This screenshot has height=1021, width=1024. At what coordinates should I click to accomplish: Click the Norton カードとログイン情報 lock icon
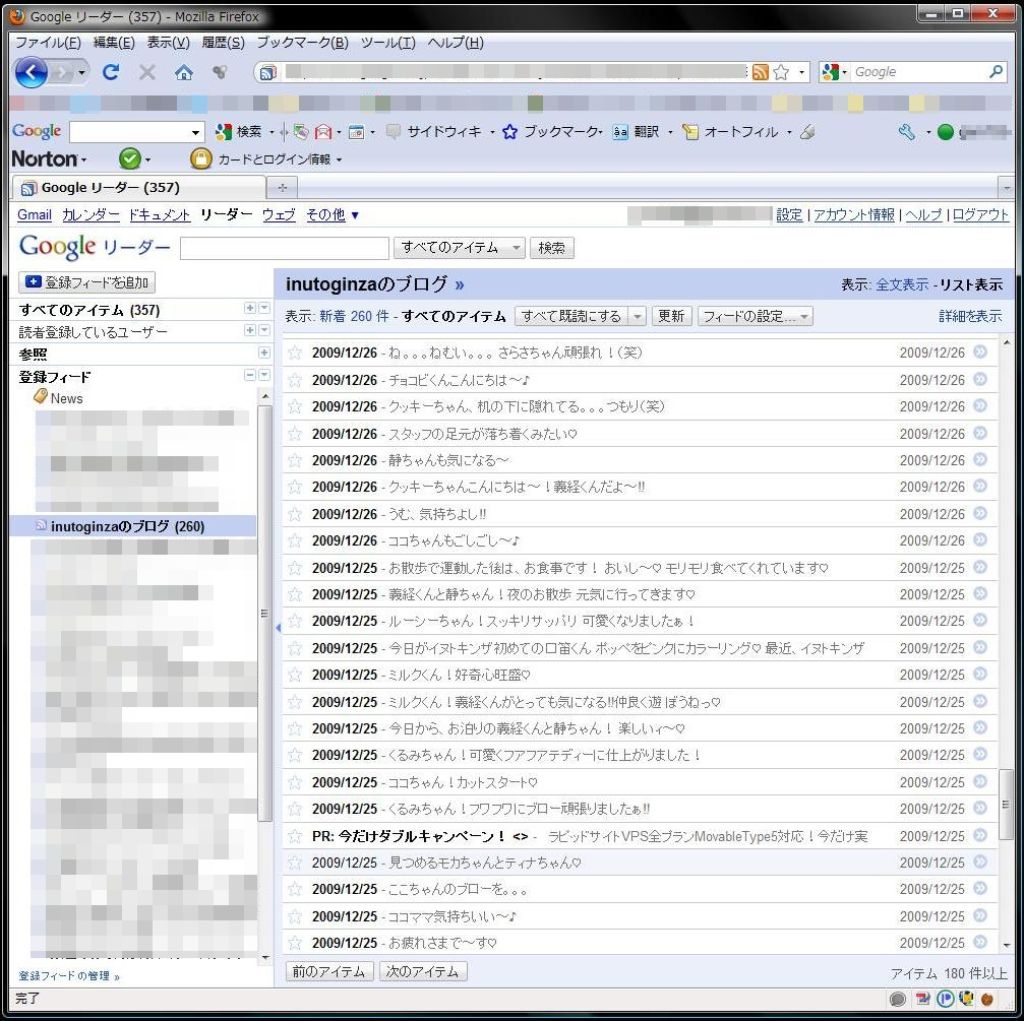coord(200,158)
